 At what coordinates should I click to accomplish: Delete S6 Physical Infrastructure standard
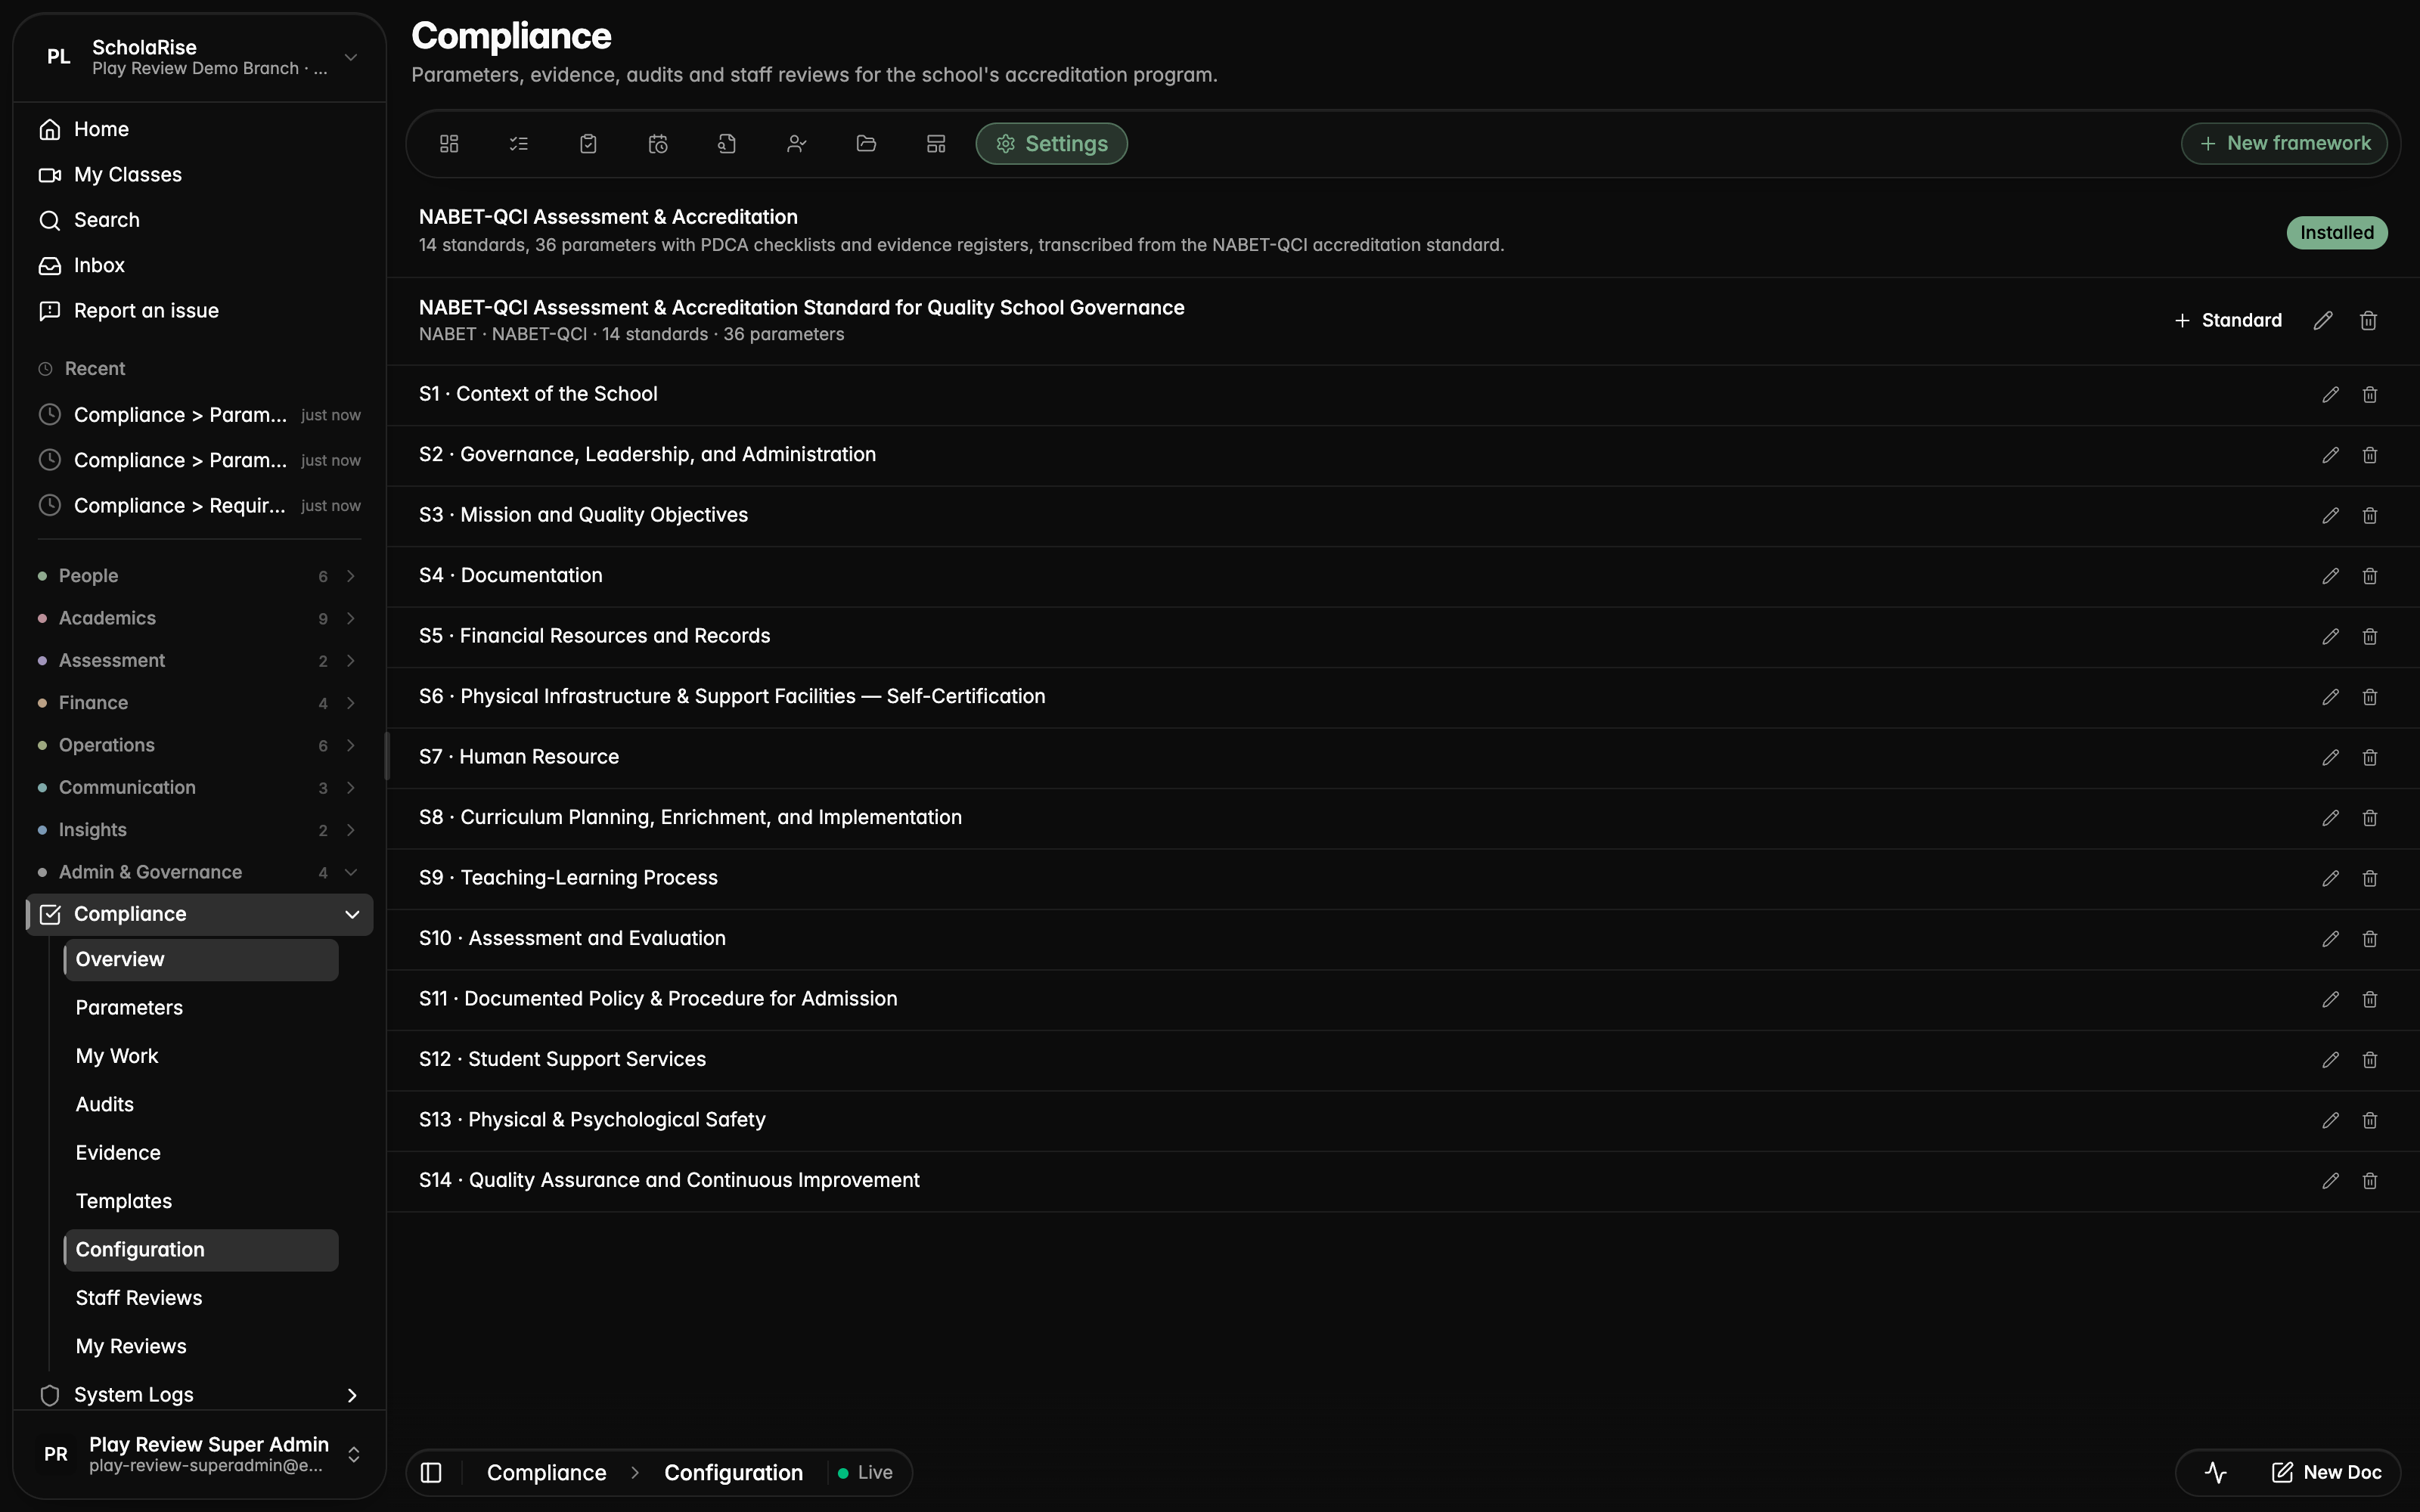point(2369,697)
